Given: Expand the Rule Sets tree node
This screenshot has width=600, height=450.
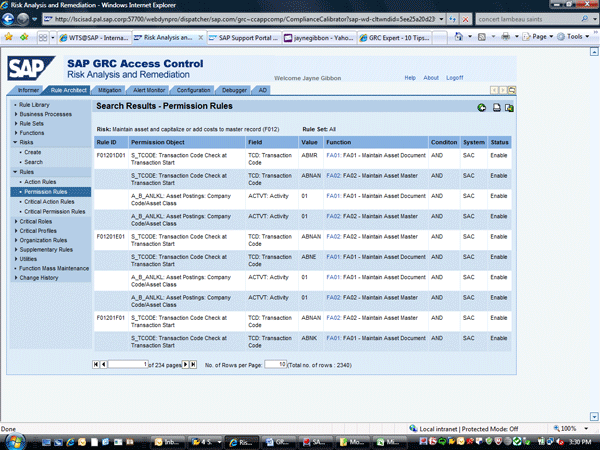Looking at the screenshot, I should point(16,124).
